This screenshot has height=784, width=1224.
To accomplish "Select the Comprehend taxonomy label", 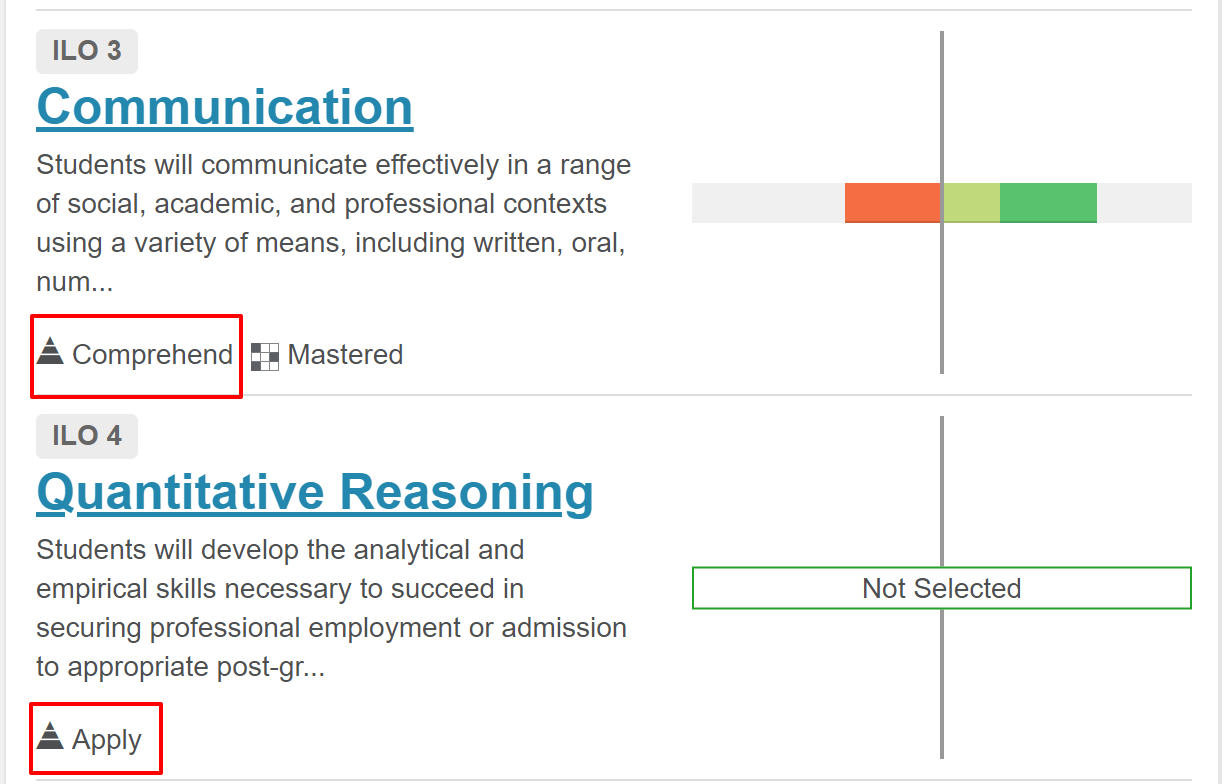I will [153, 355].
